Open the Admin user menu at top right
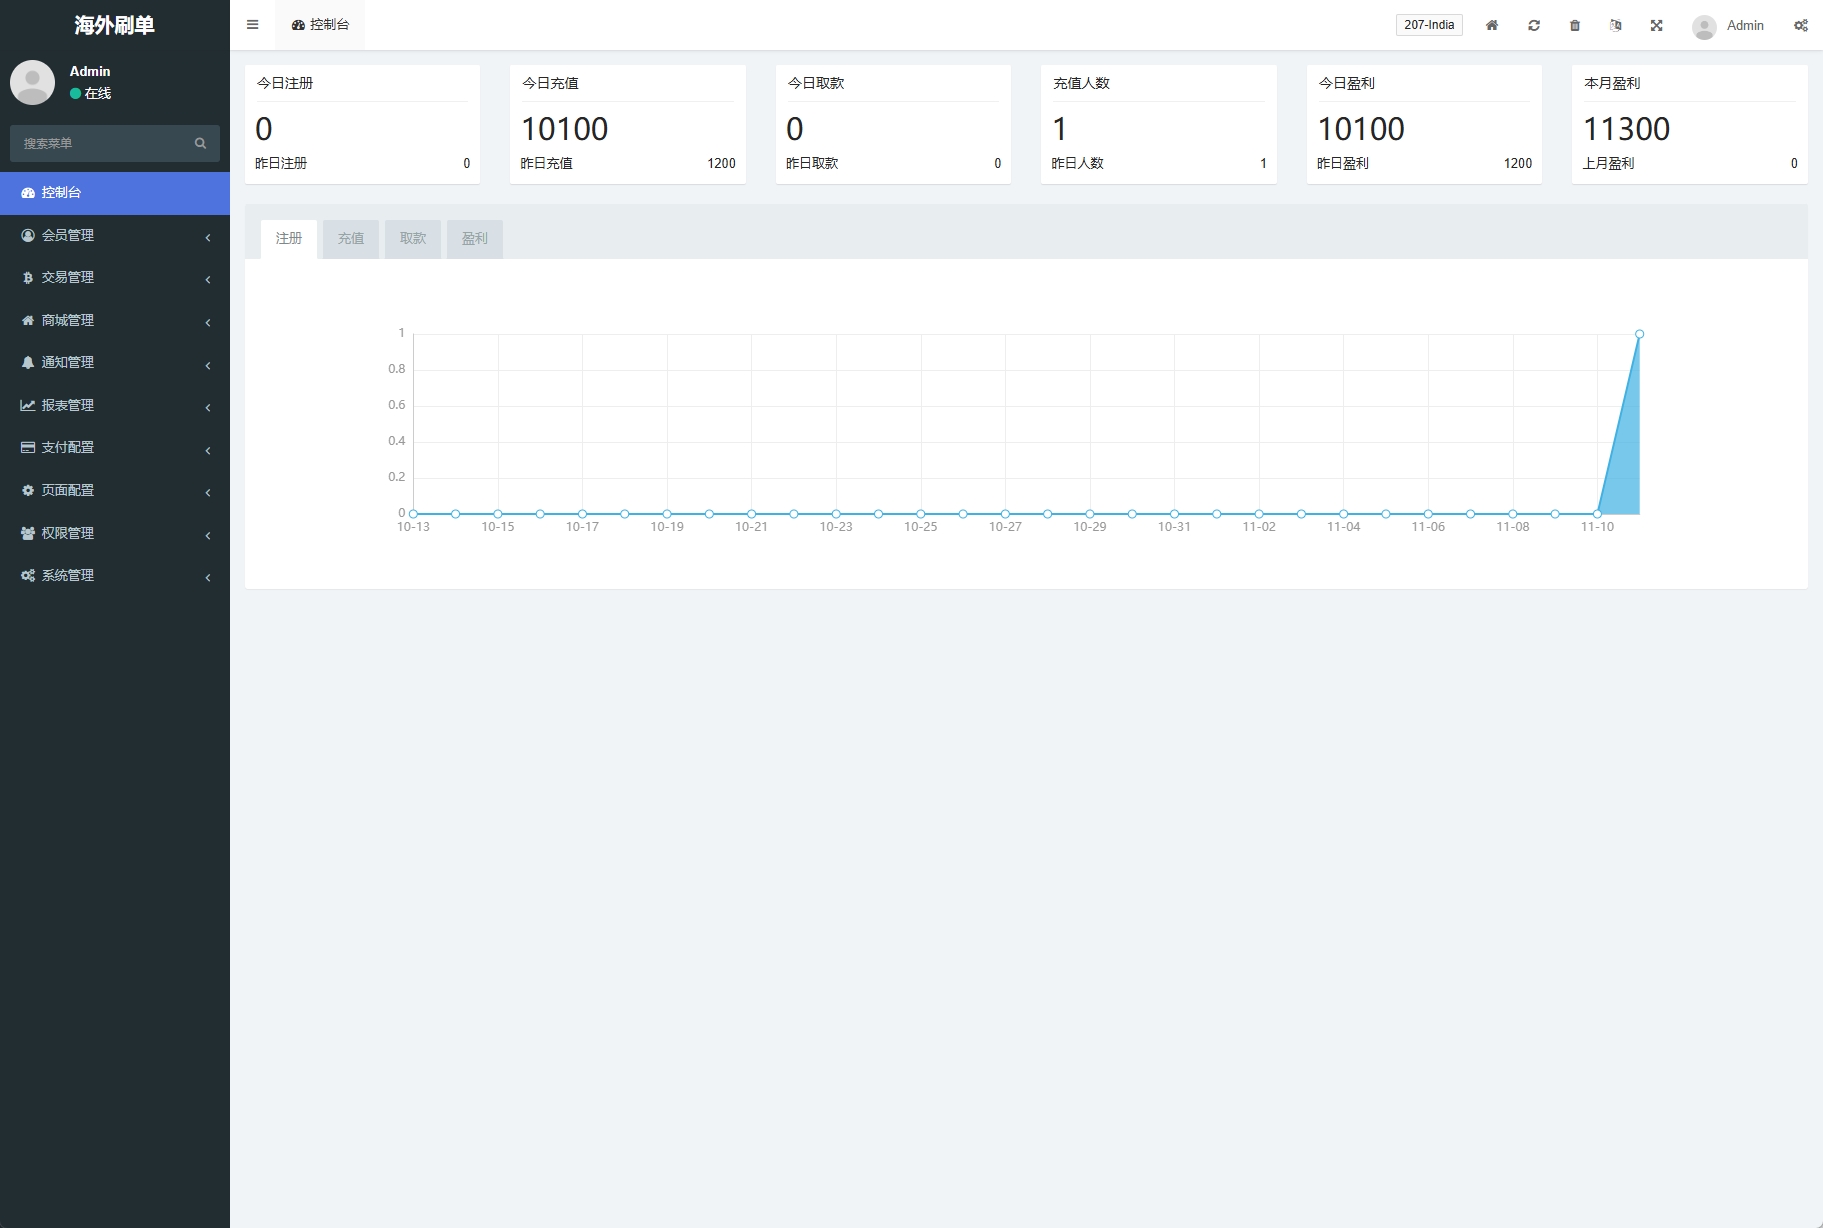Image resolution: width=1823 pixels, height=1228 pixels. (x=1729, y=26)
